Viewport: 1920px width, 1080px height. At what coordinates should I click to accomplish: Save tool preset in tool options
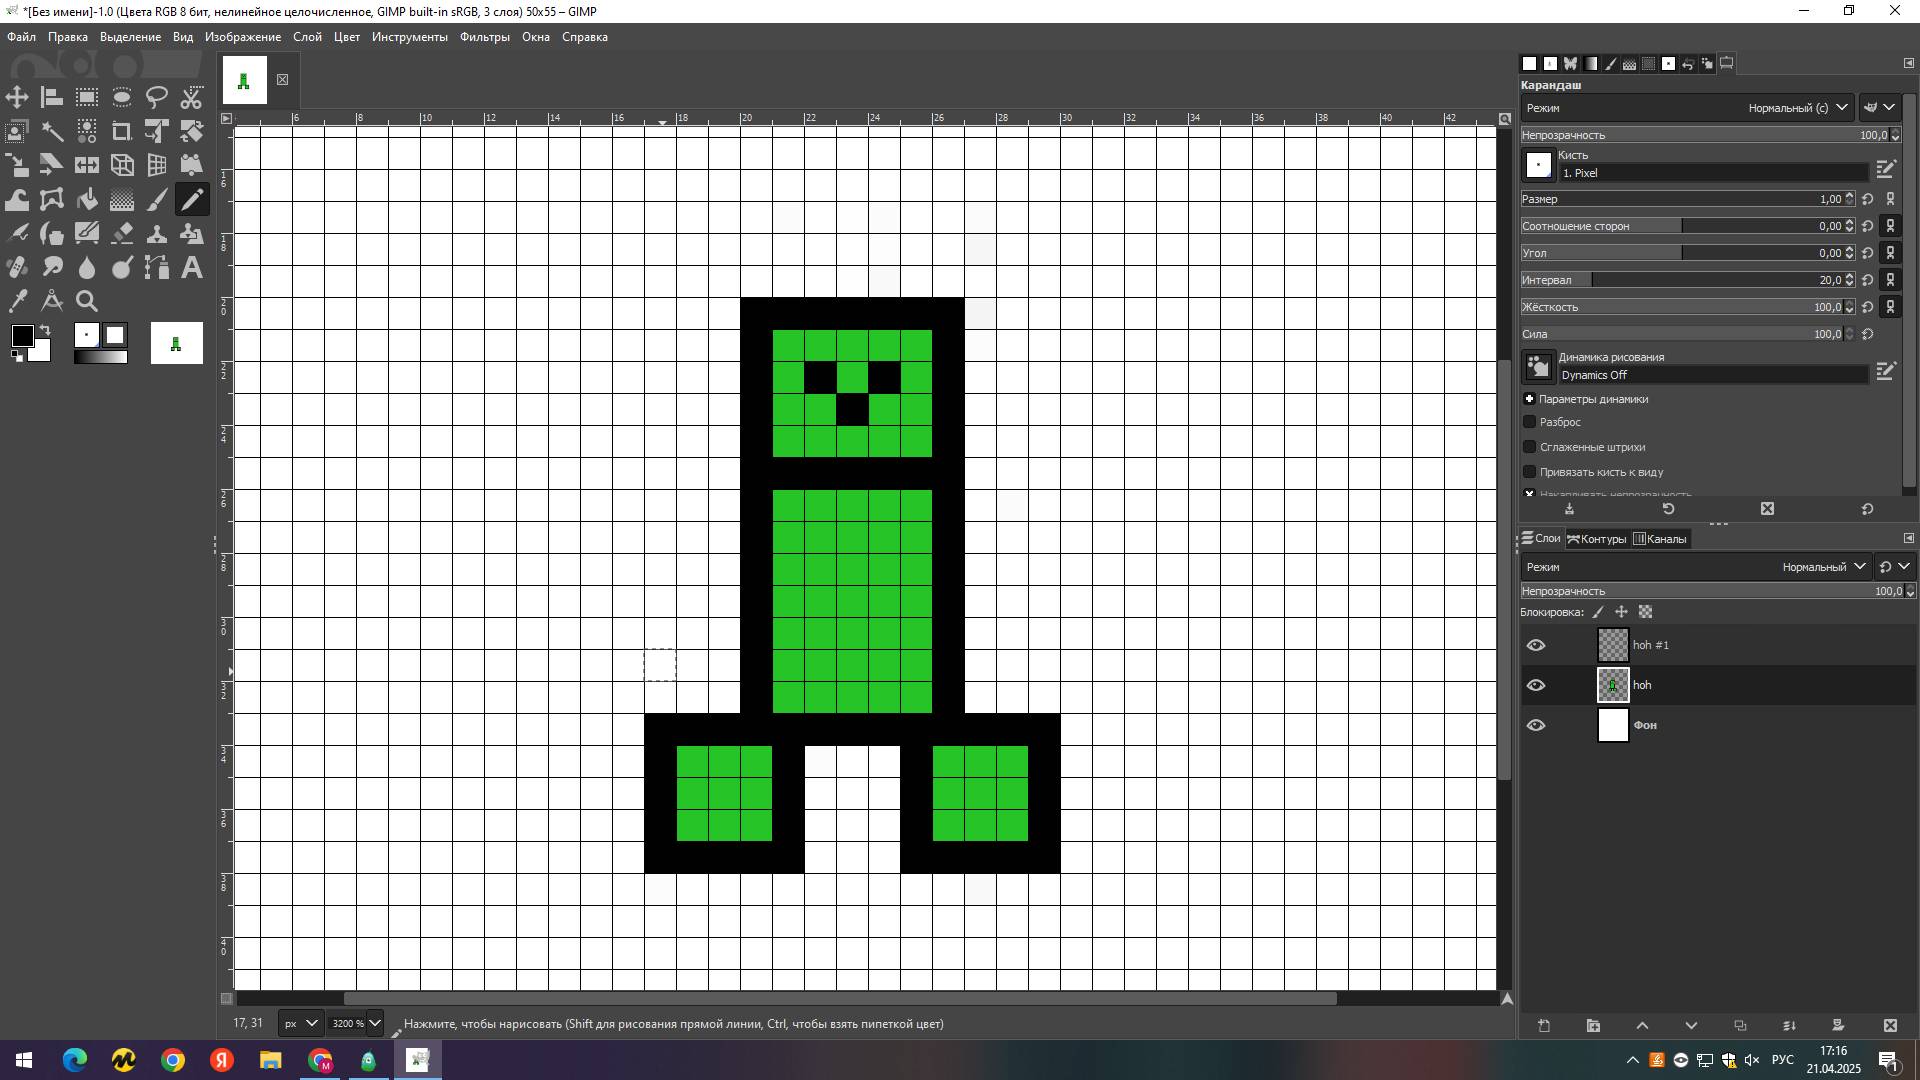click(1569, 509)
